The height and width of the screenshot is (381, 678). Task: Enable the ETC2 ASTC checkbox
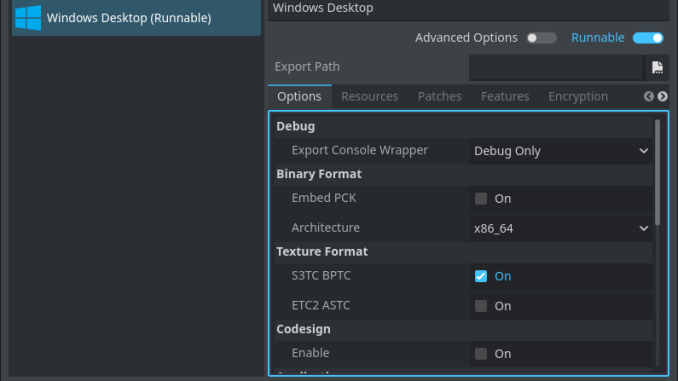[481, 306]
